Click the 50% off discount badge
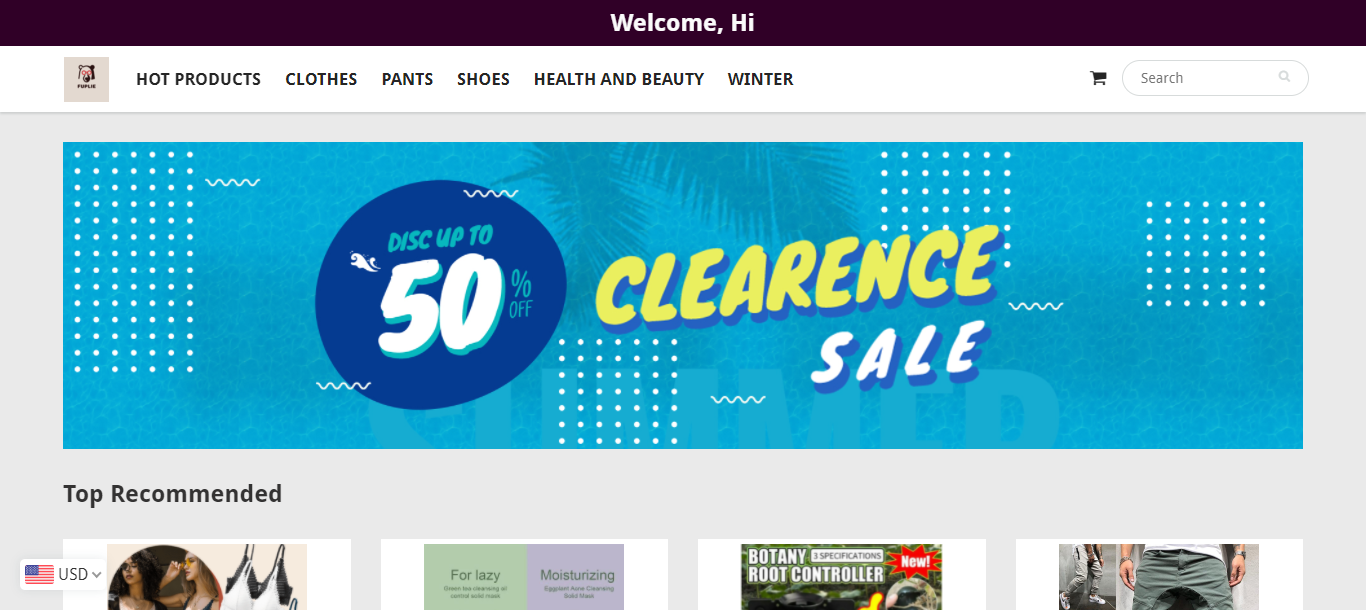 [x=441, y=295]
